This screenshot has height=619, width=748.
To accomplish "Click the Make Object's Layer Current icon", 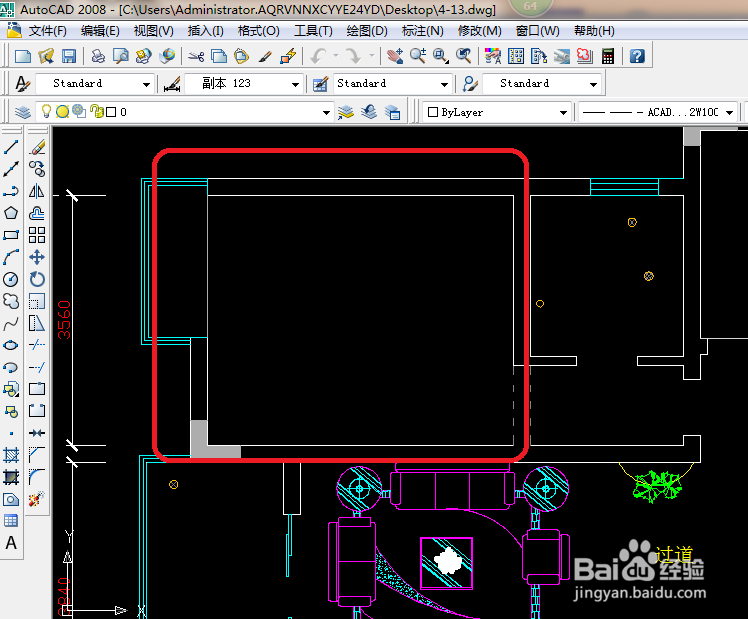I will pos(346,112).
